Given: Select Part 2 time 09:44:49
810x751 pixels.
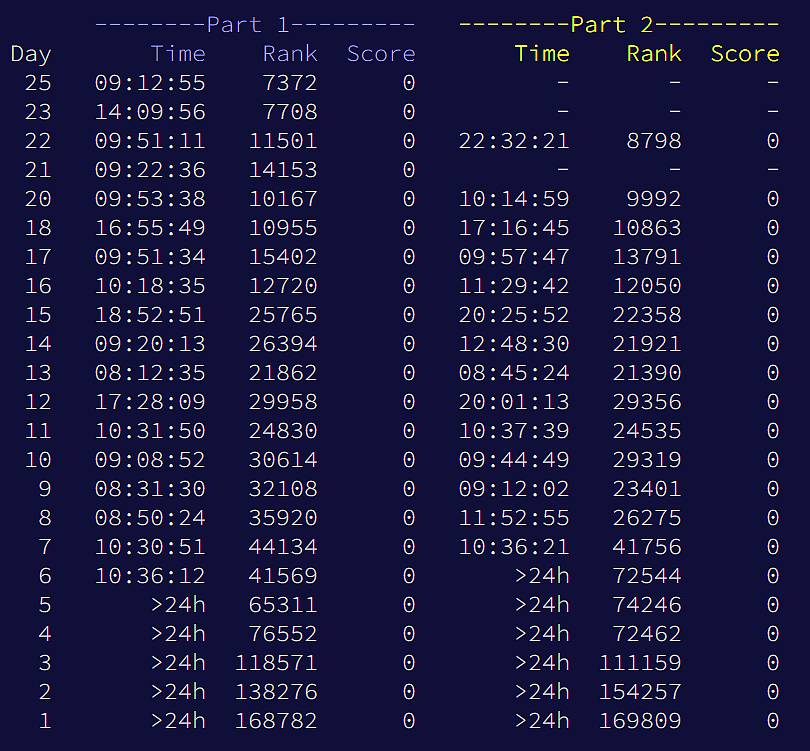Looking at the screenshot, I should (514, 460).
